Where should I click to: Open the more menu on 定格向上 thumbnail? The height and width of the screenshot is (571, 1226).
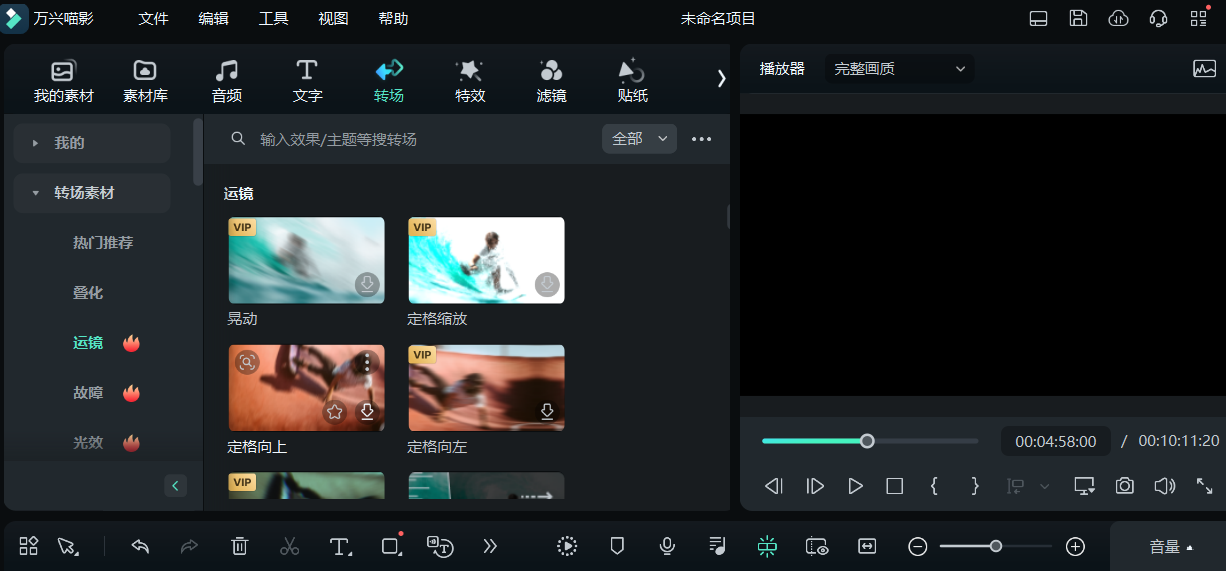pyautogui.click(x=367, y=361)
